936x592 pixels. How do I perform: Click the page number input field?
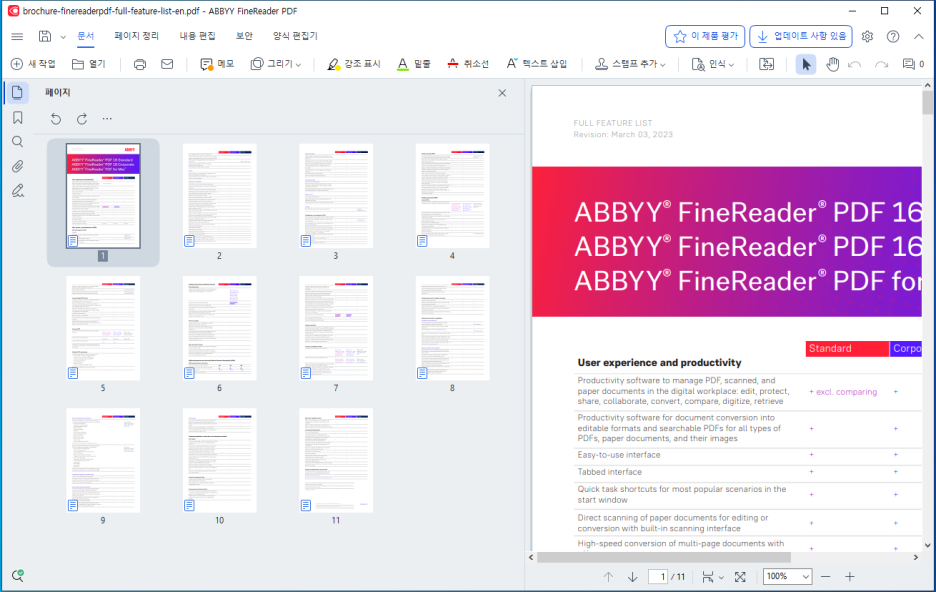point(658,576)
